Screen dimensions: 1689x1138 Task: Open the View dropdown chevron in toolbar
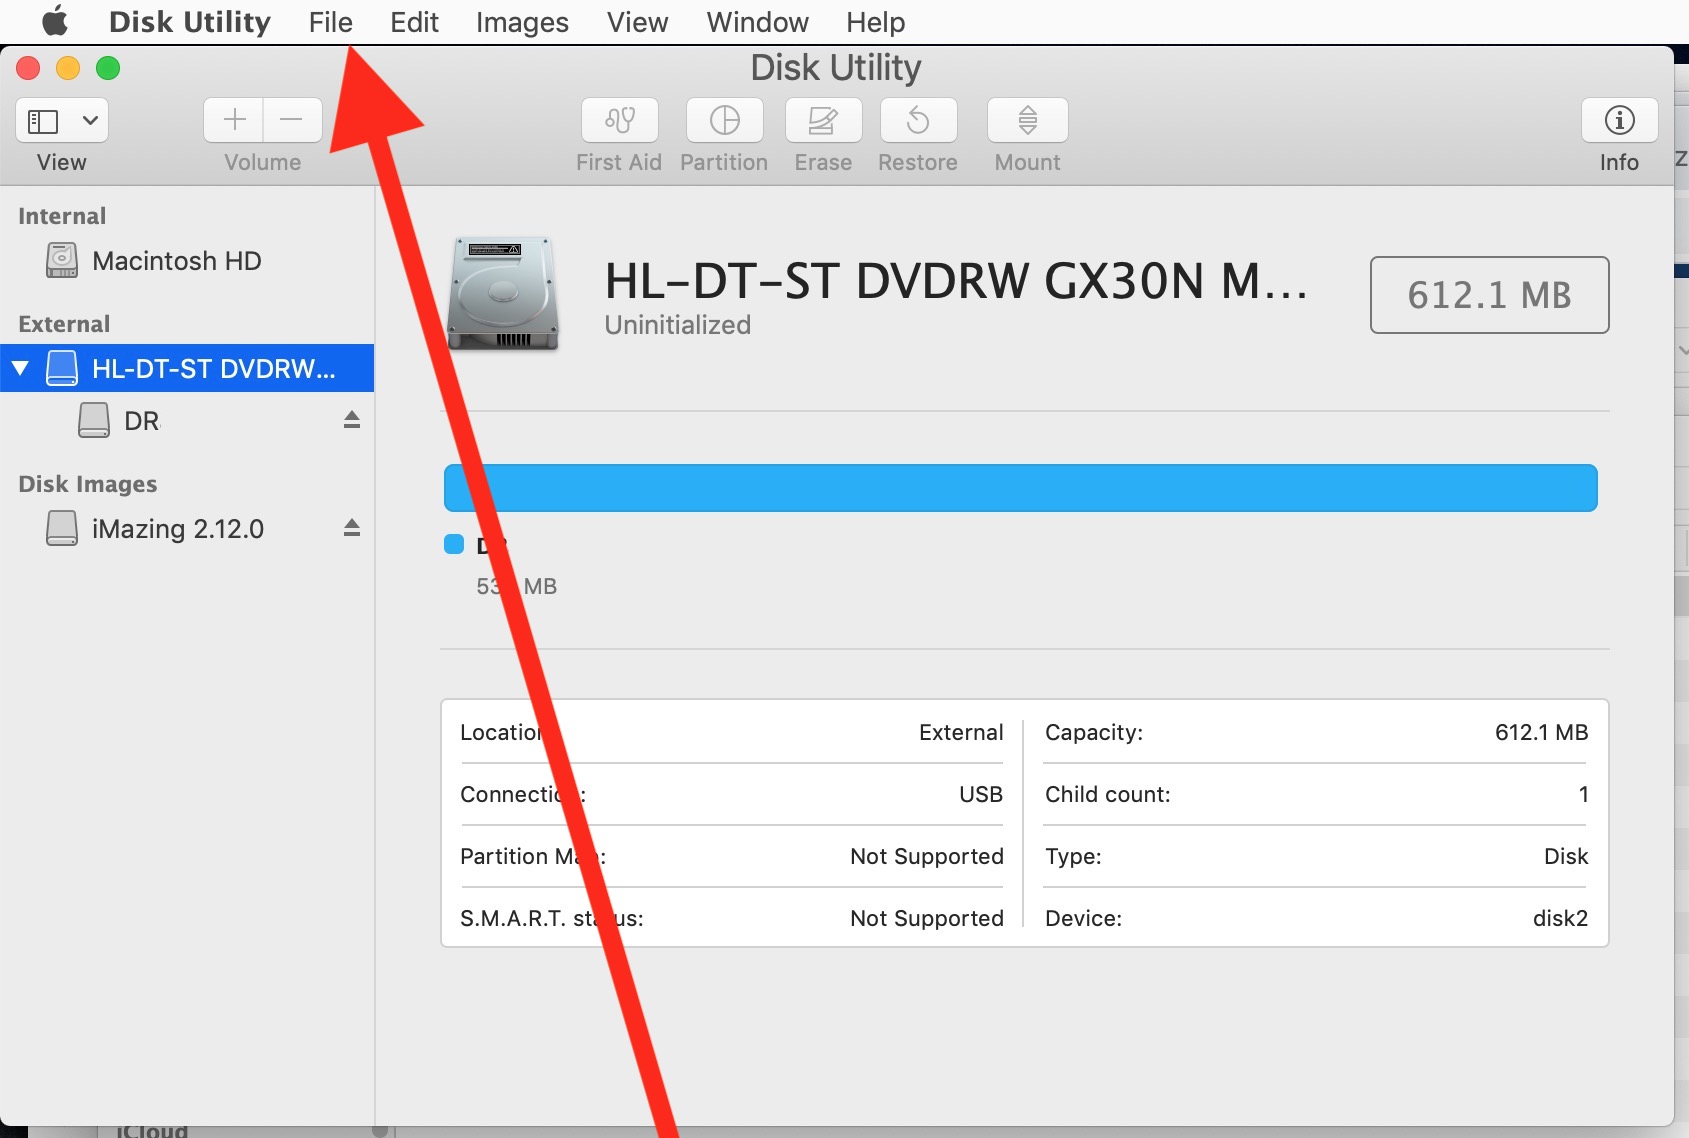[x=90, y=121]
